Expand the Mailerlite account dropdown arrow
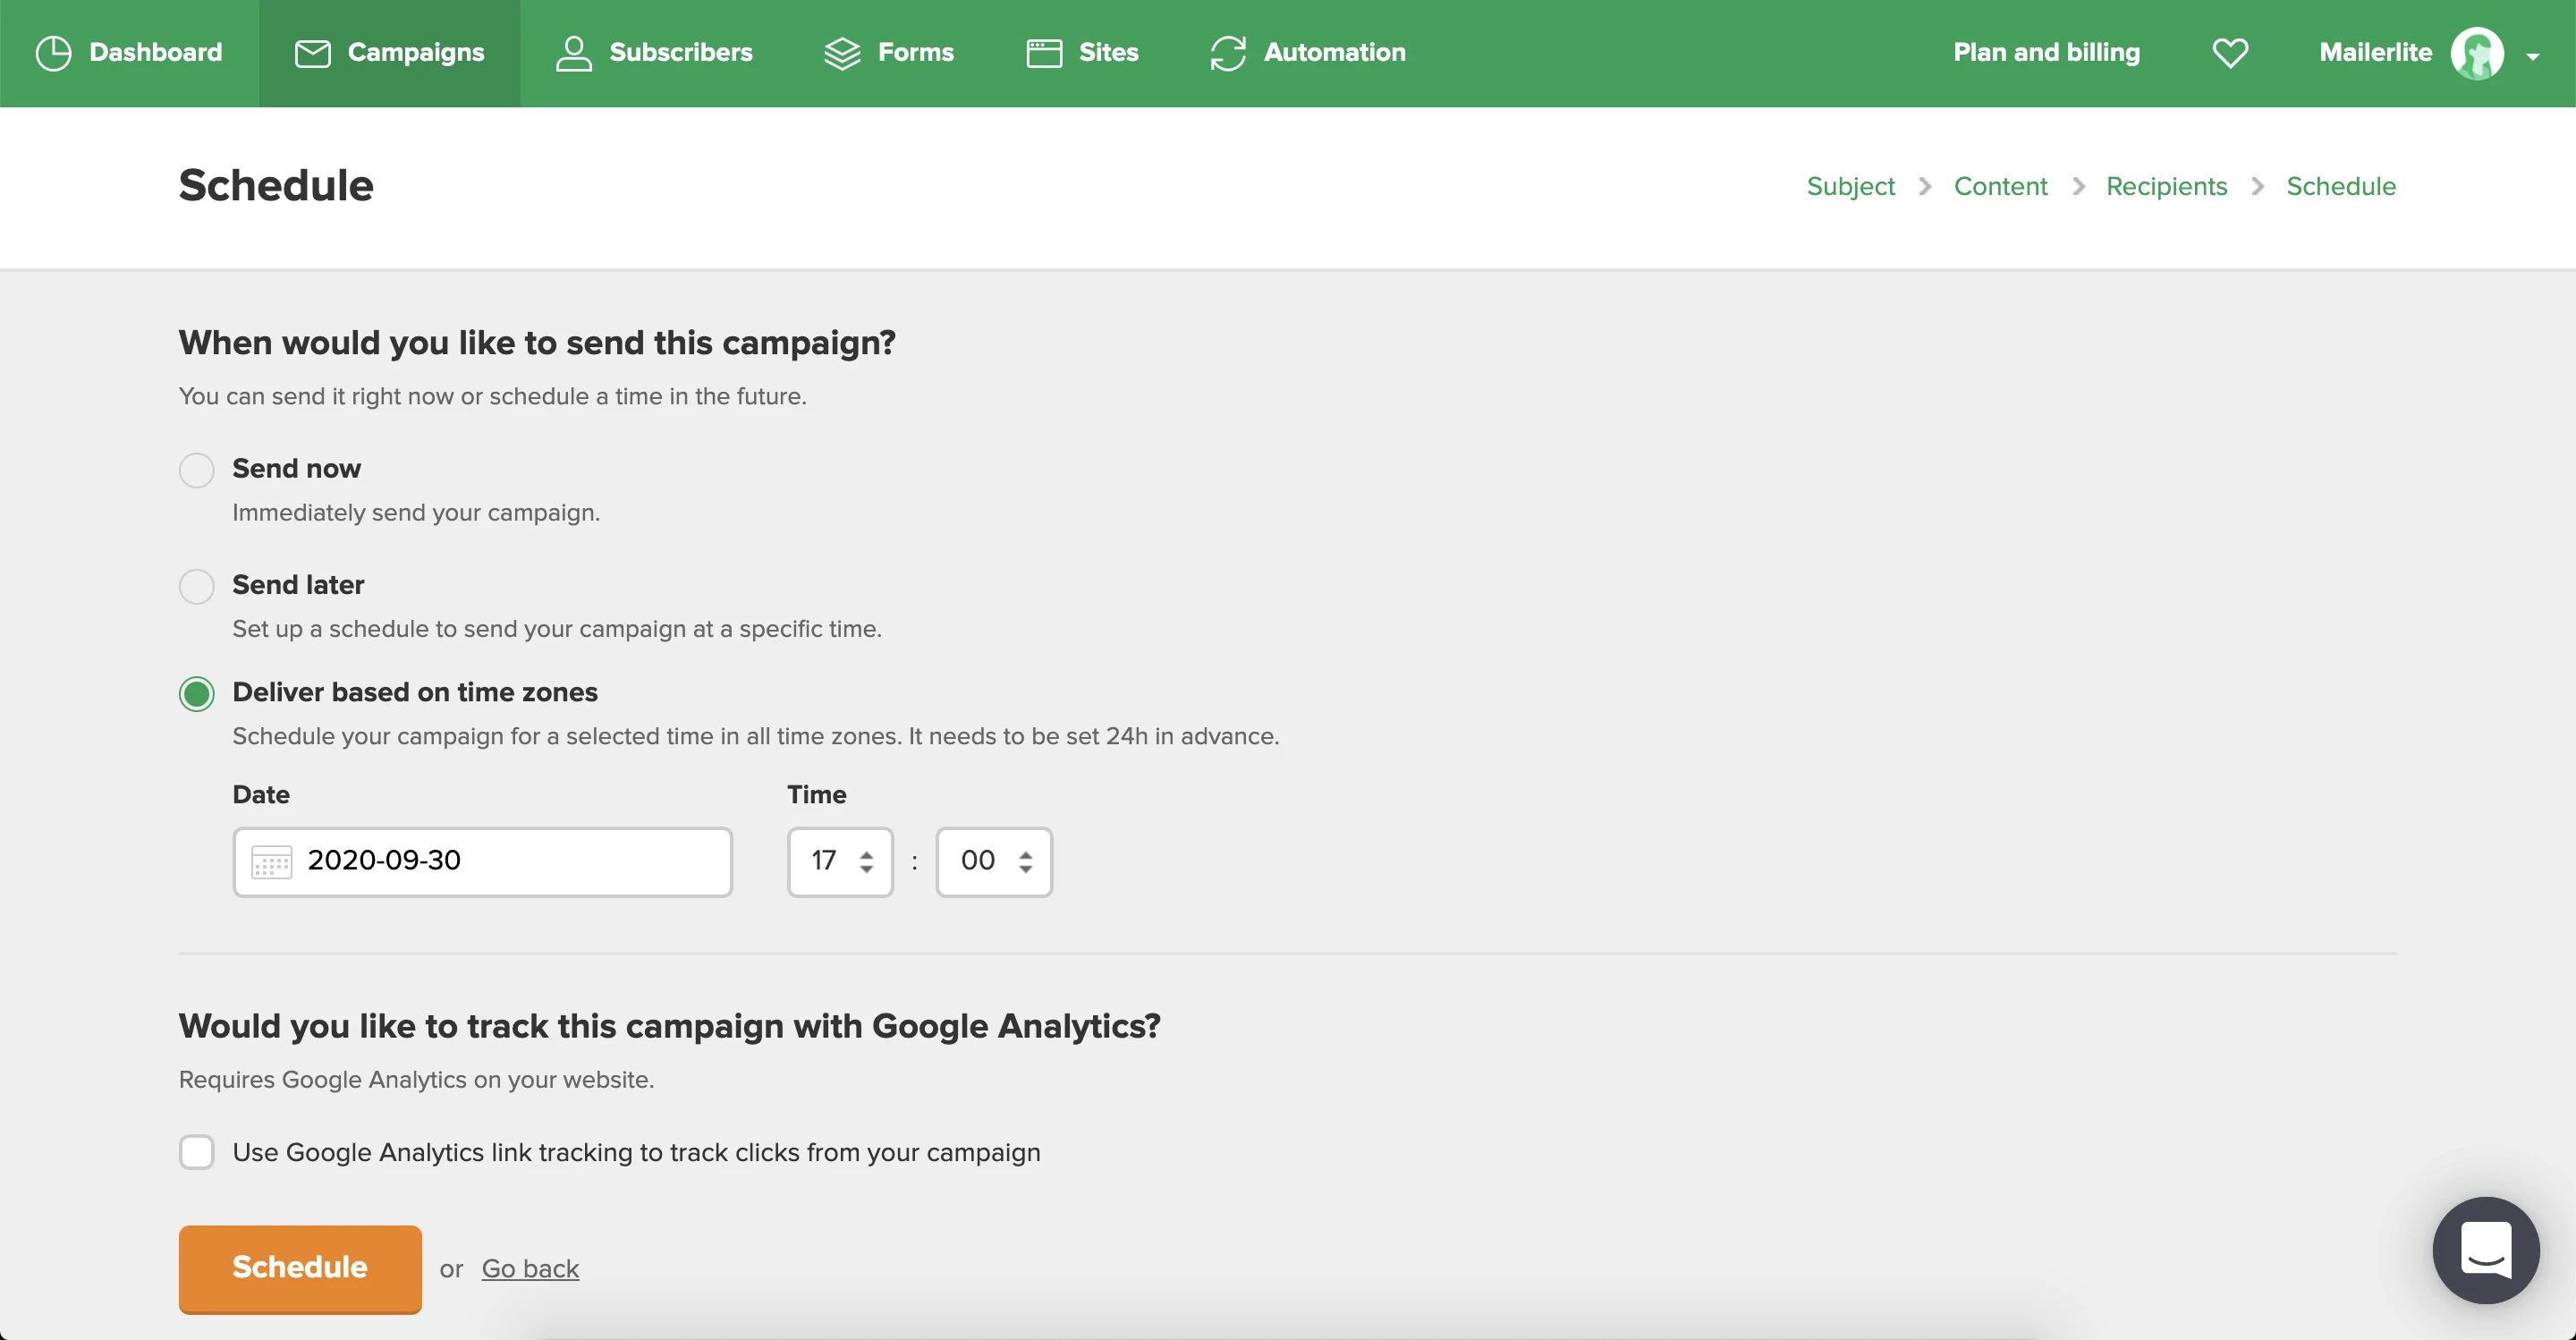The width and height of the screenshot is (2576, 1340). [2533, 56]
